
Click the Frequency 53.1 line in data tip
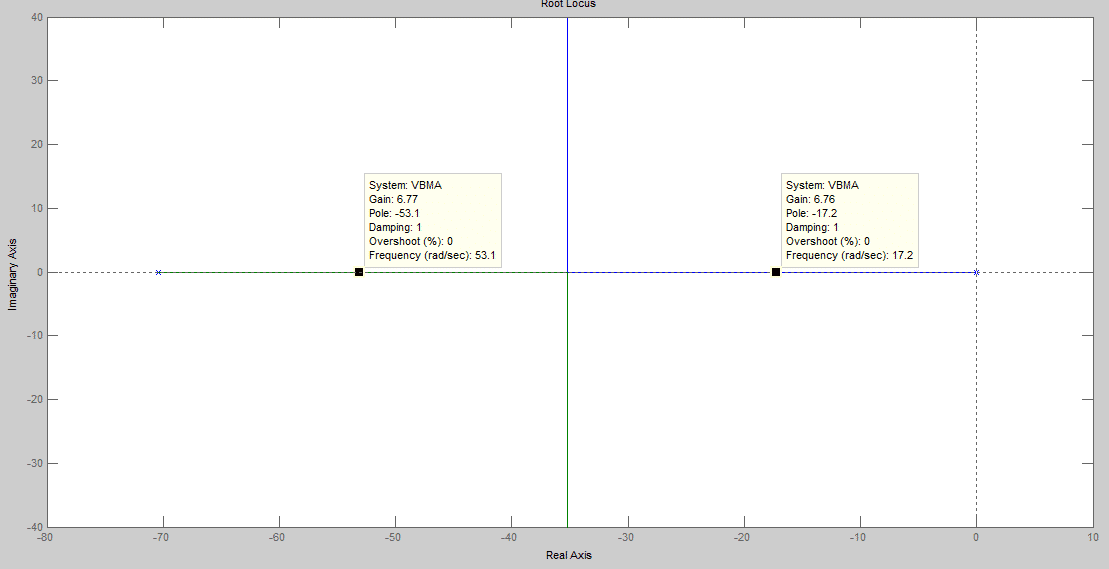tap(432, 256)
